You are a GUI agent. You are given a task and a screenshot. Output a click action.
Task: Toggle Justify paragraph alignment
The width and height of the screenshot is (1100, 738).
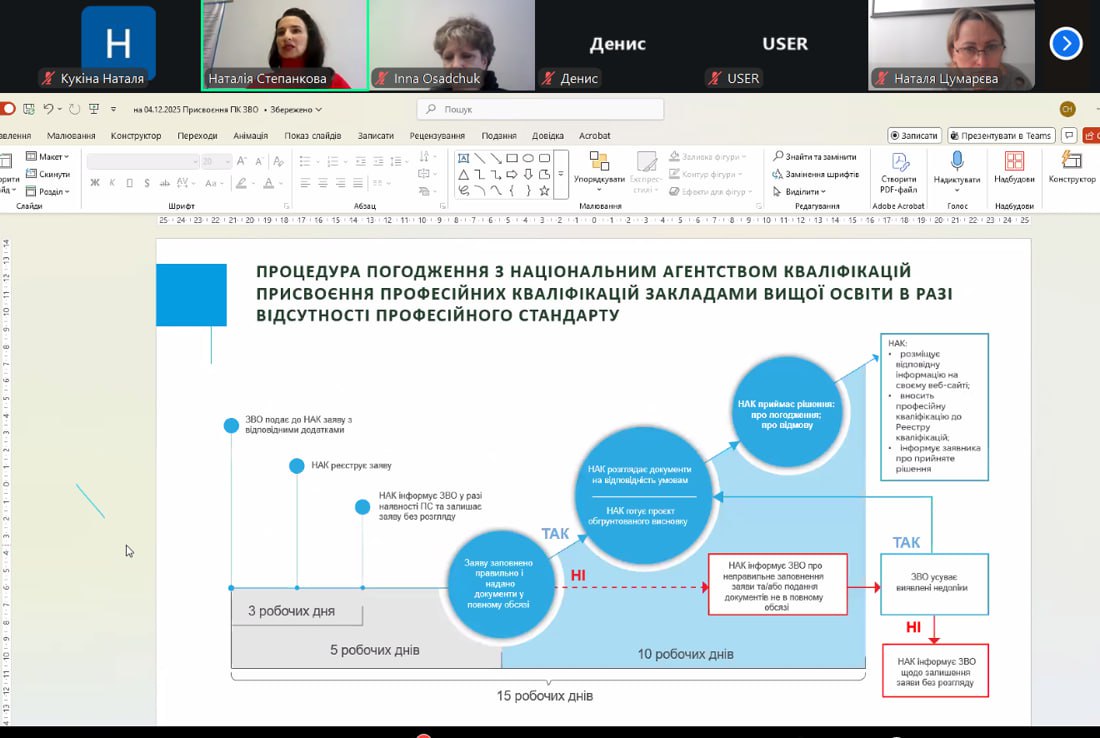[358, 183]
